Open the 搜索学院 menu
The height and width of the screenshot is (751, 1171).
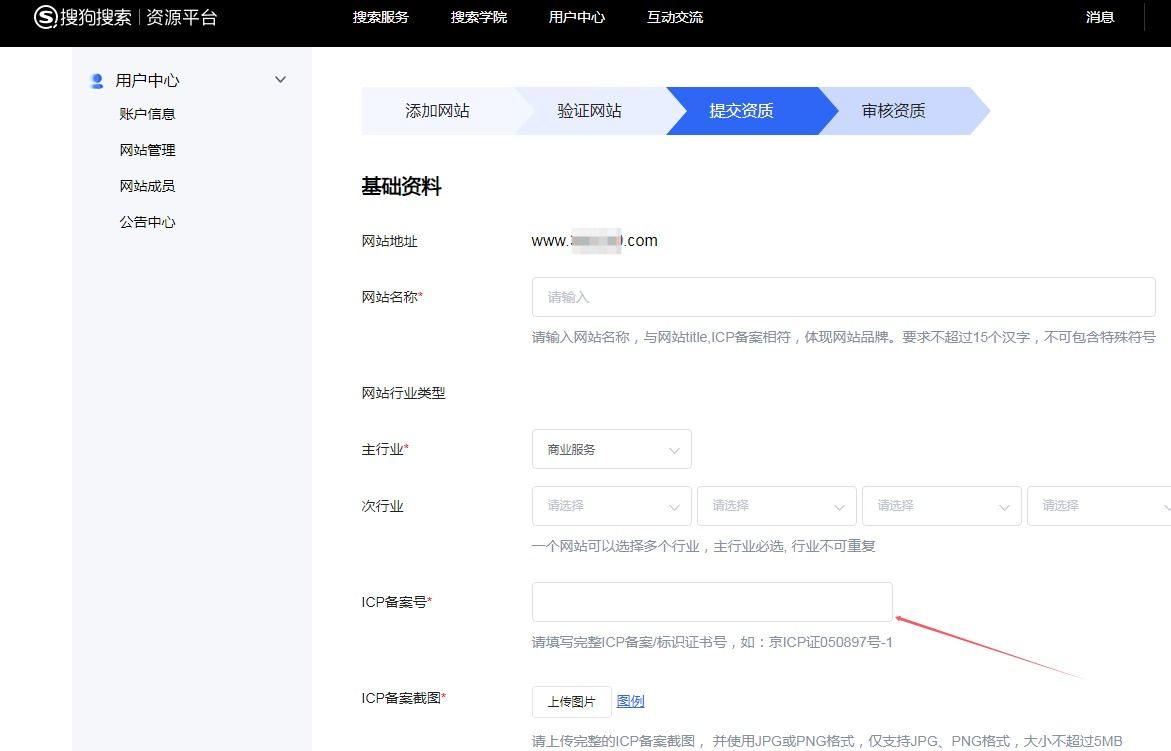(479, 16)
